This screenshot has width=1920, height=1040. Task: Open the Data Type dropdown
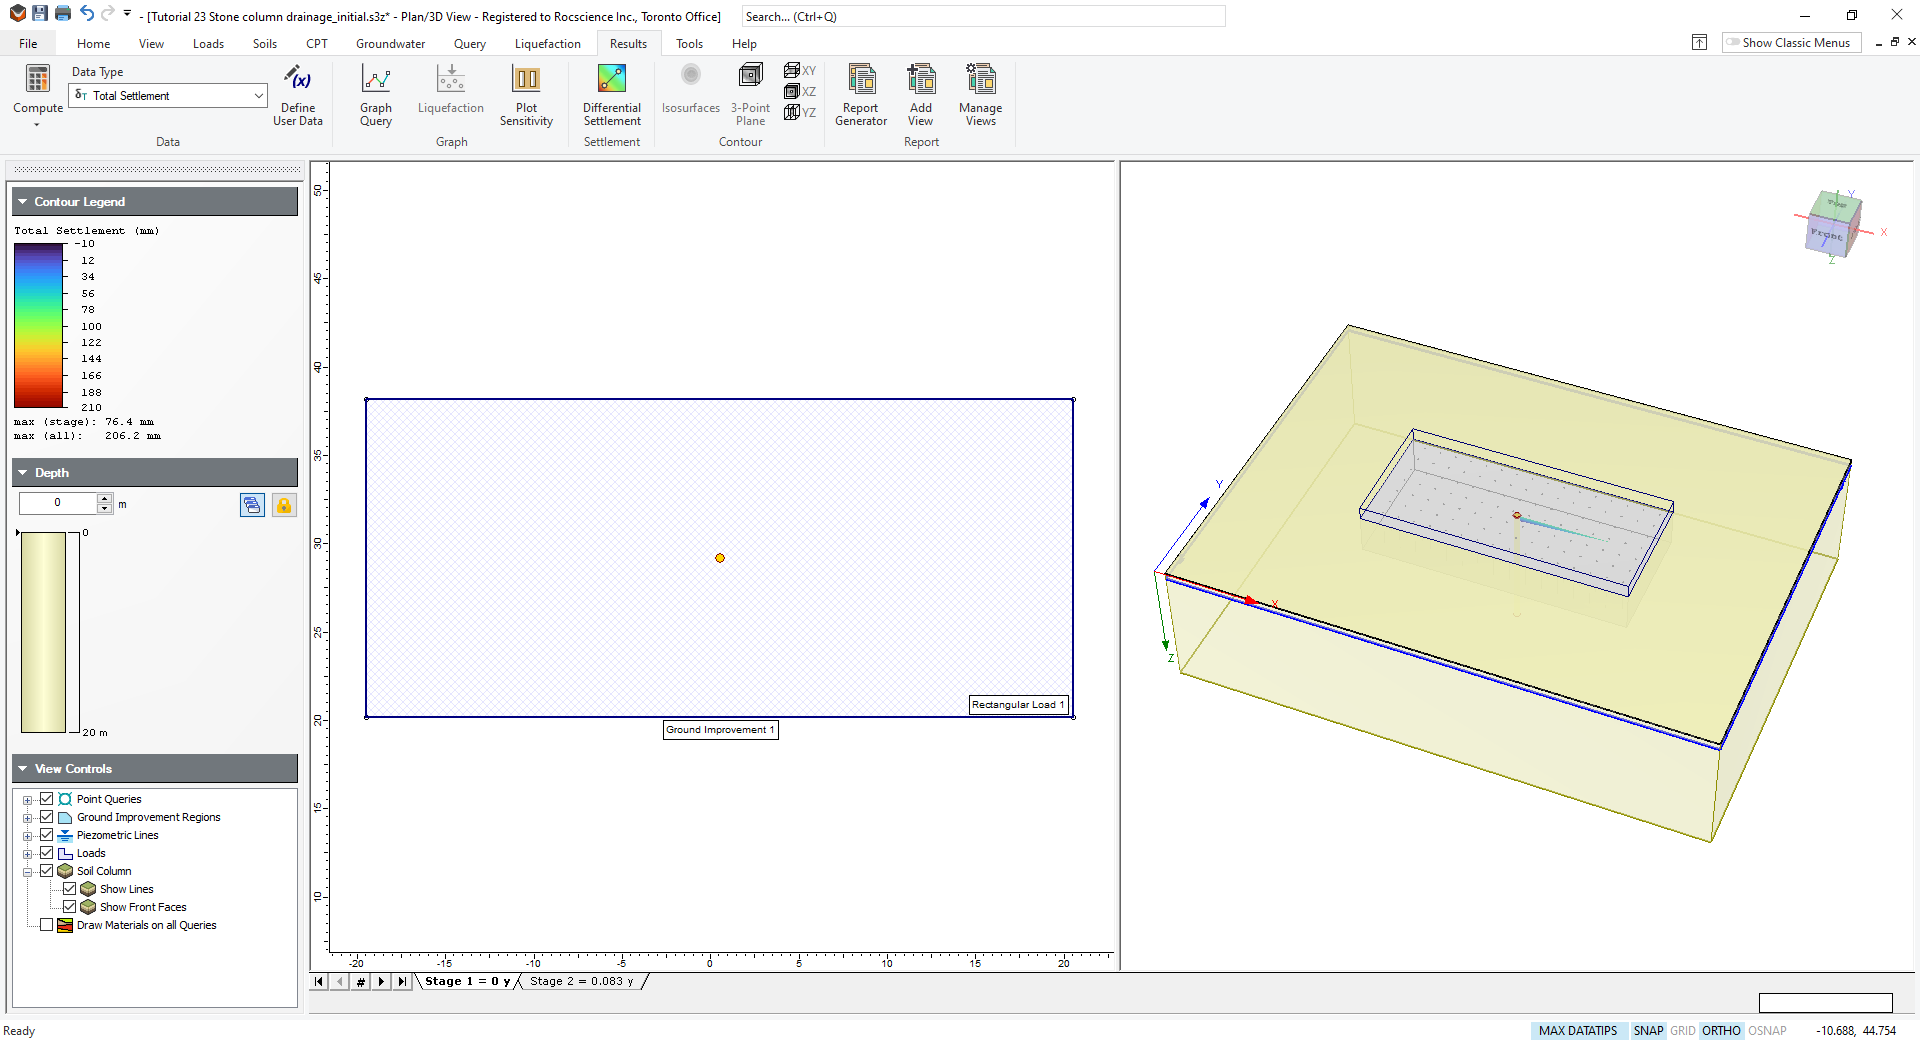click(258, 96)
